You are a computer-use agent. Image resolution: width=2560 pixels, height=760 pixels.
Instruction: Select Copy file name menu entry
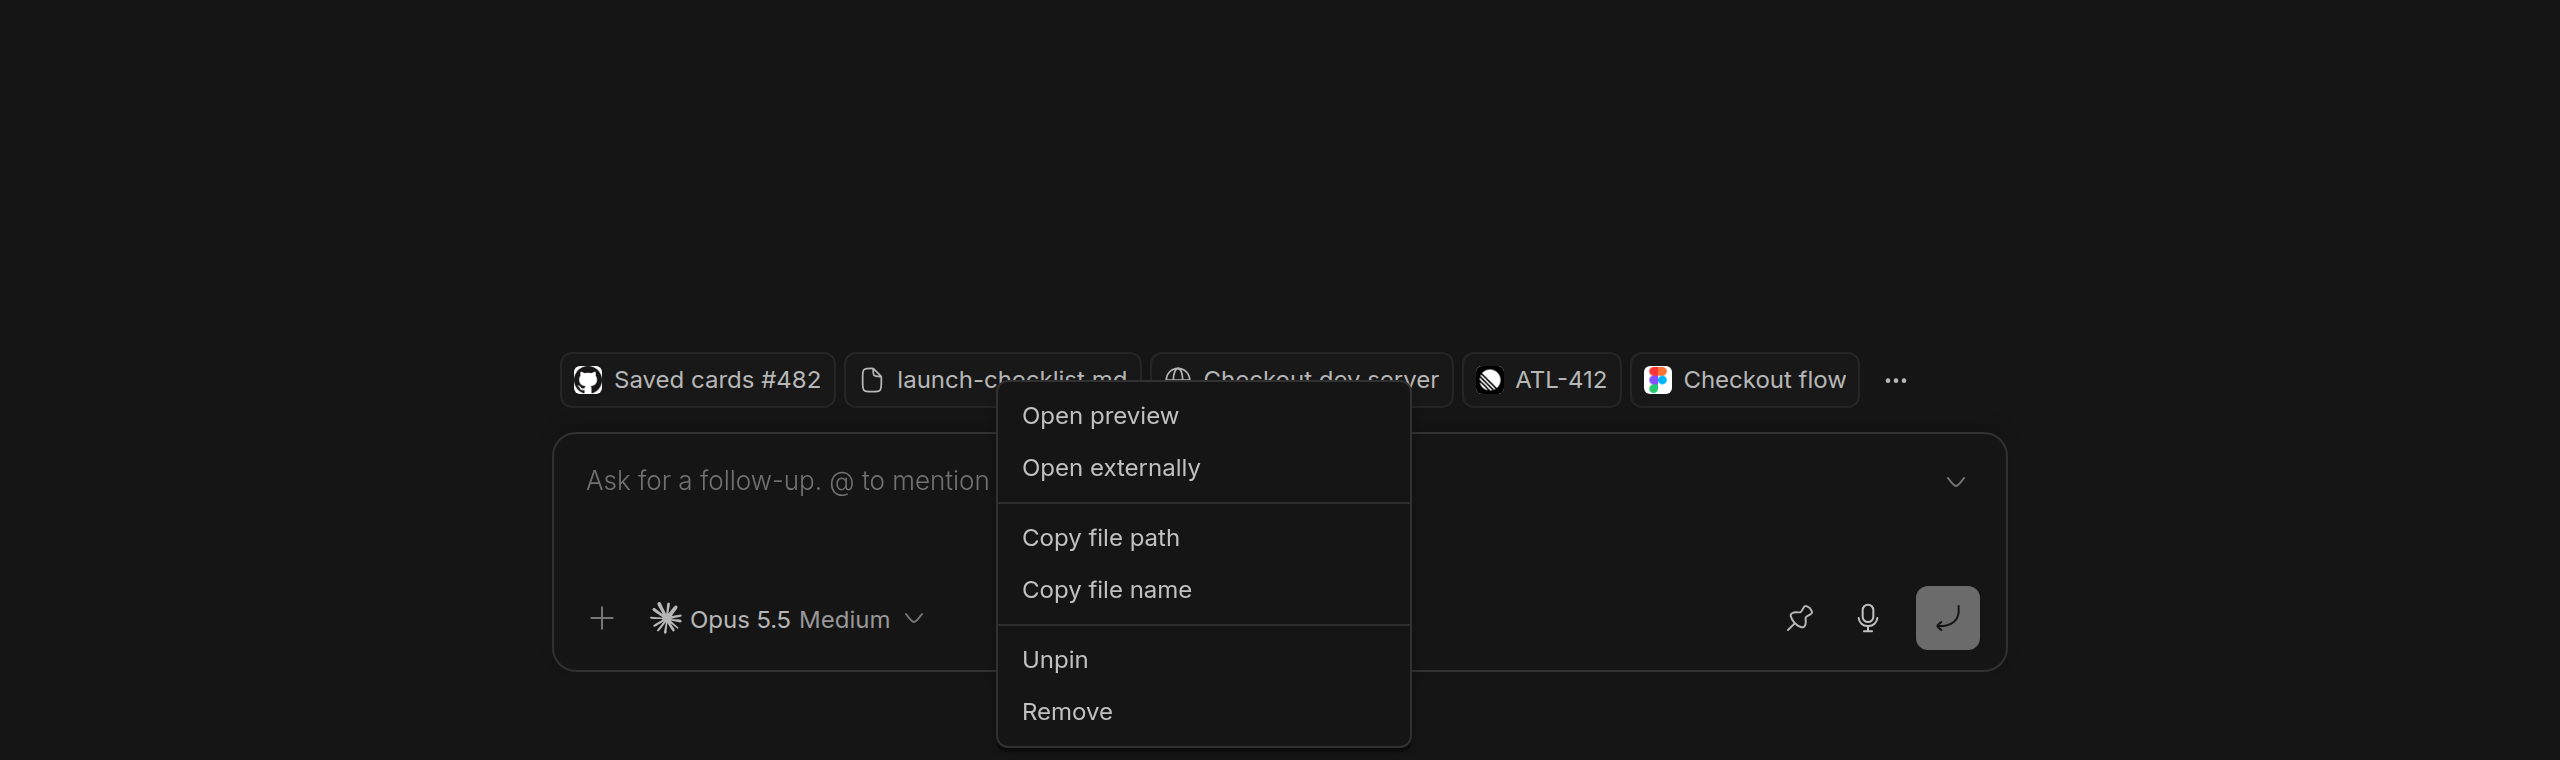[x=1204, y=590]
